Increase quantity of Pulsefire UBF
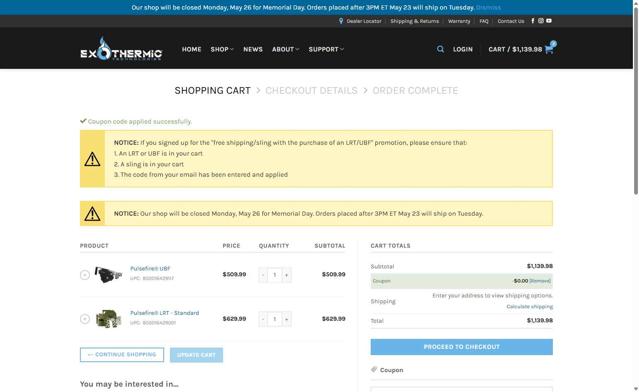This screenshot has width=639, height=392. (286, 275)
